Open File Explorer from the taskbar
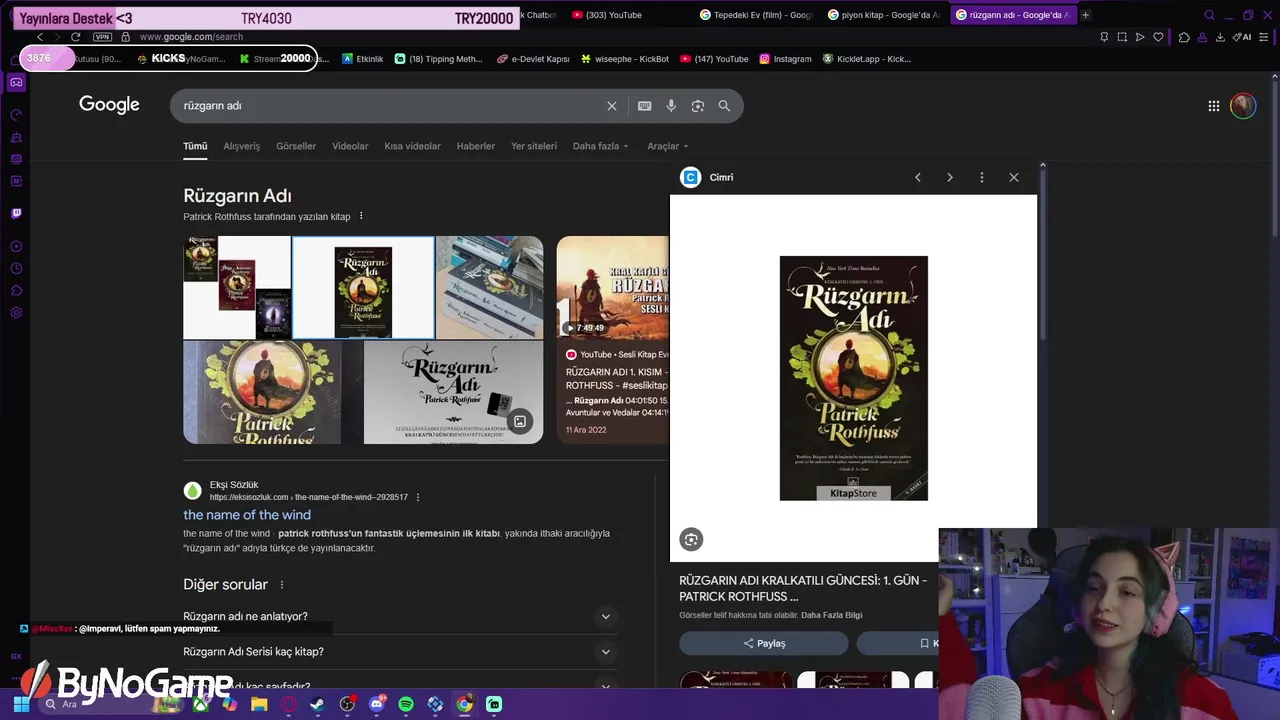 259,704
